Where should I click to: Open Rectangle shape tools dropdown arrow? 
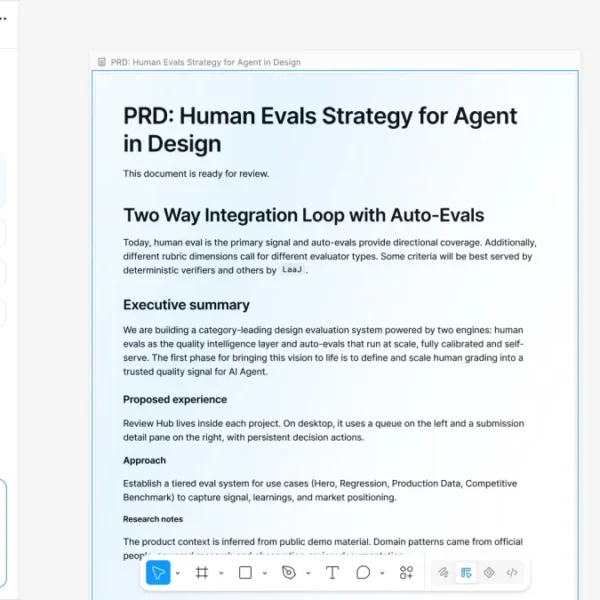tap(264, 573)
